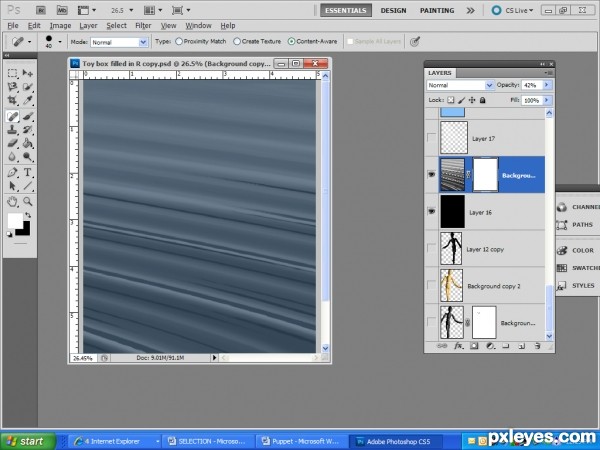The width and height of the screenshot is (600, 450).
Task: Switch to the Essentials workspace
Action: [x=346, y=10]
